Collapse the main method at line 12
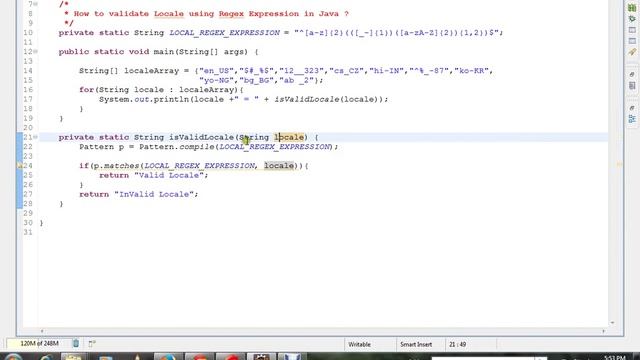The height and width of the screenshot is (360, 640). pyautogui.click(x=36, y=52)
